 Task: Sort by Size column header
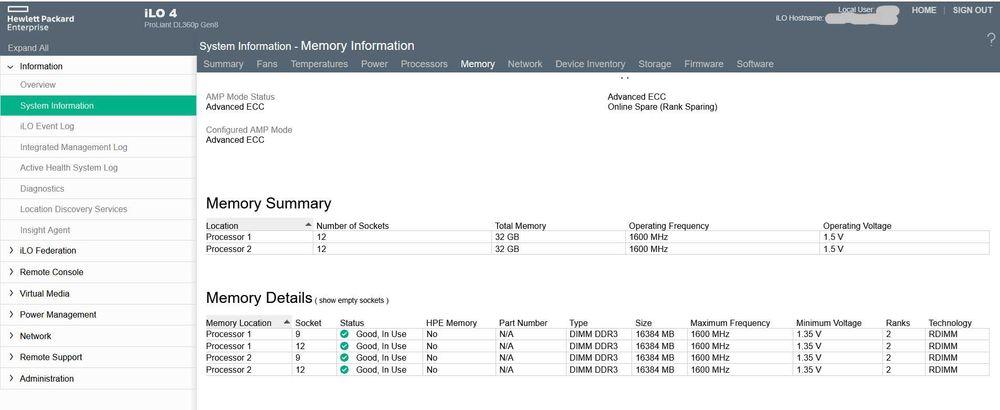point(643,323)
